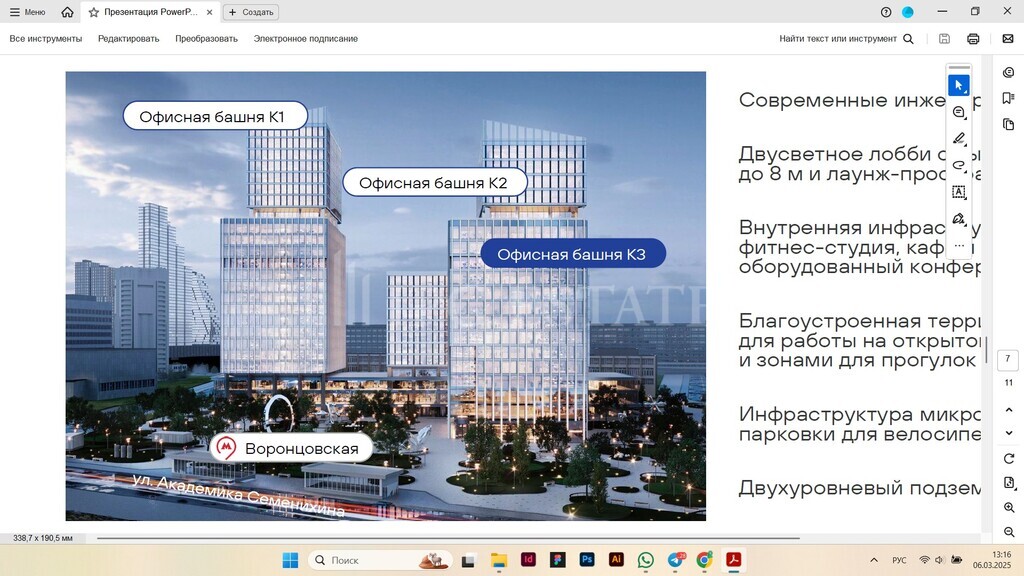Click the print icon
The height and width of the screenshot is (576, 1024).
[973, 39]
